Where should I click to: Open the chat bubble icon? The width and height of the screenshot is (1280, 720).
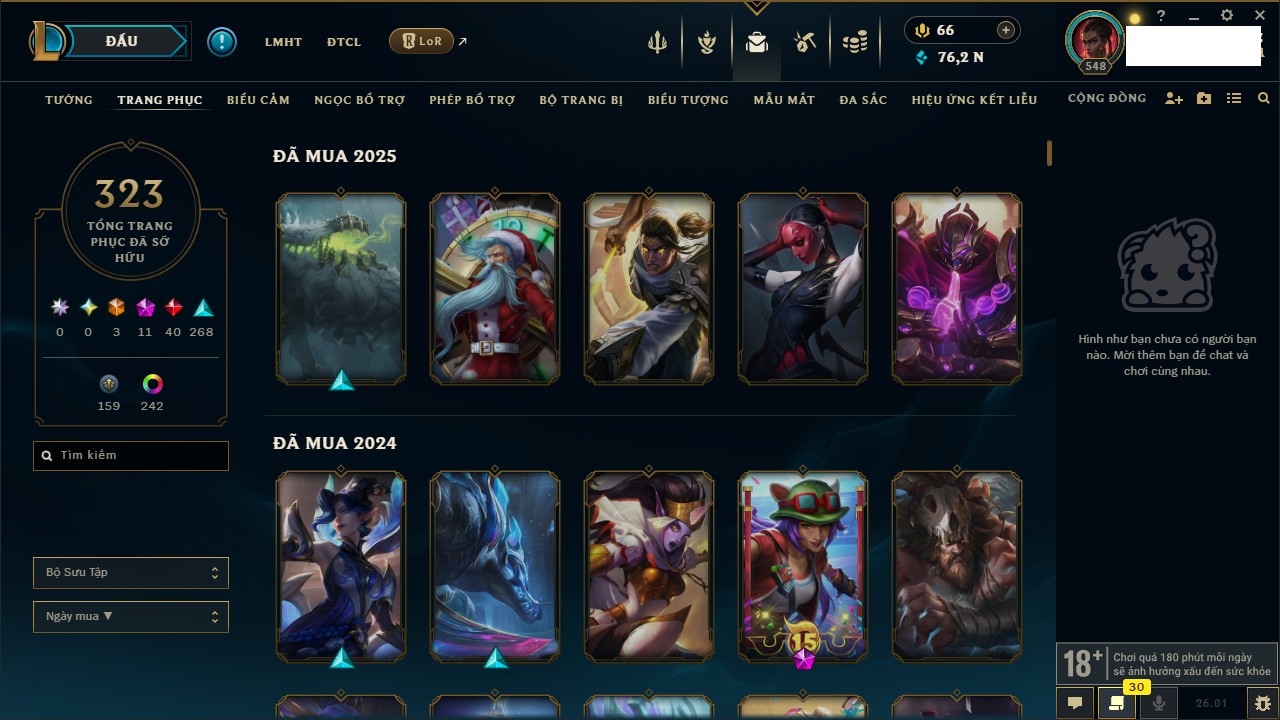(x=1075, y=703)
